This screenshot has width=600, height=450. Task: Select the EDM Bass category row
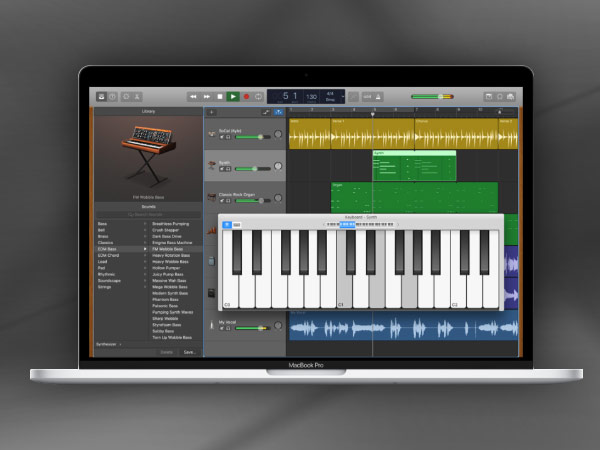click(122, 249)
